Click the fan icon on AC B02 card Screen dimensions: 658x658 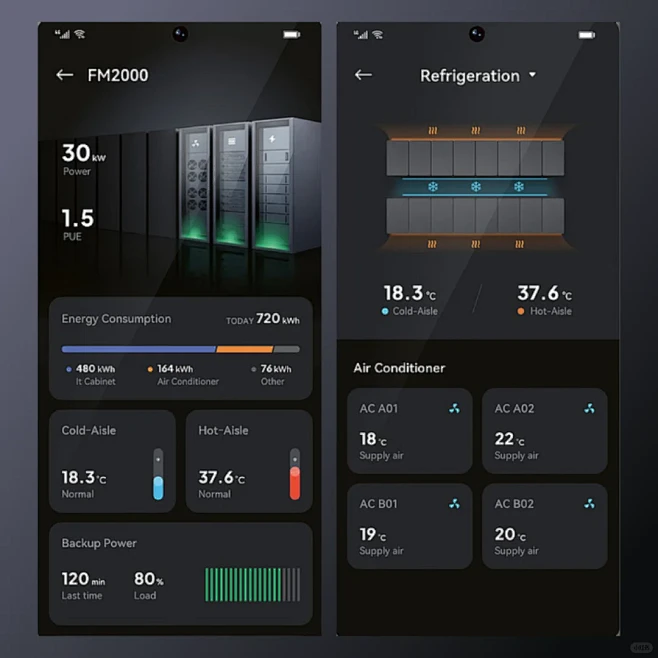589,503
